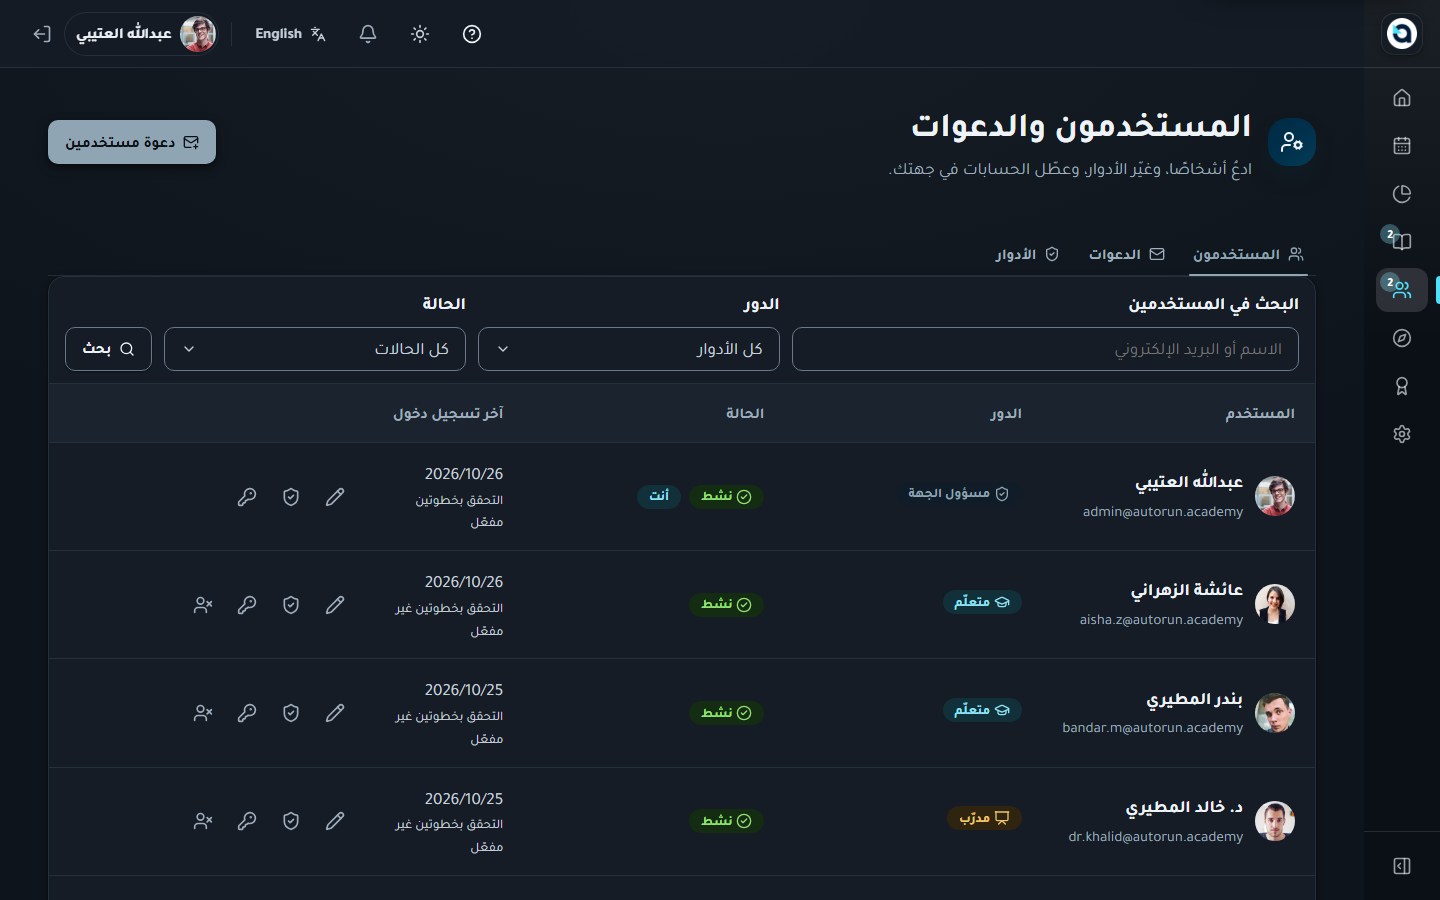
Task: Open shield icon for د. خالد المطيري
Action: tap(291, 821)
